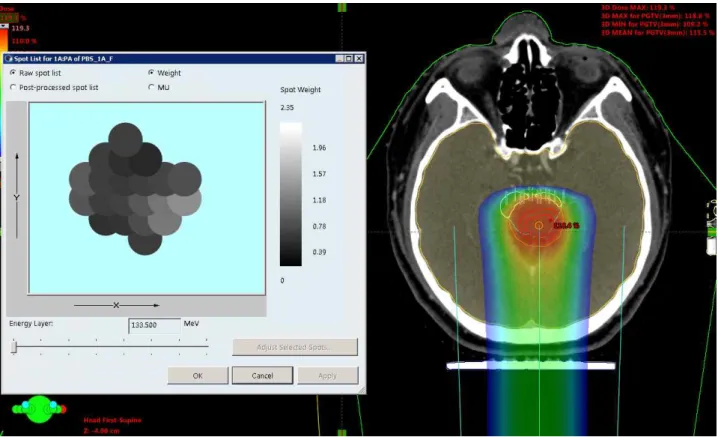This screenshot has width=718, height=437.
Task: Click the dose color scale at top left
Action: click(x=4, y=40)
